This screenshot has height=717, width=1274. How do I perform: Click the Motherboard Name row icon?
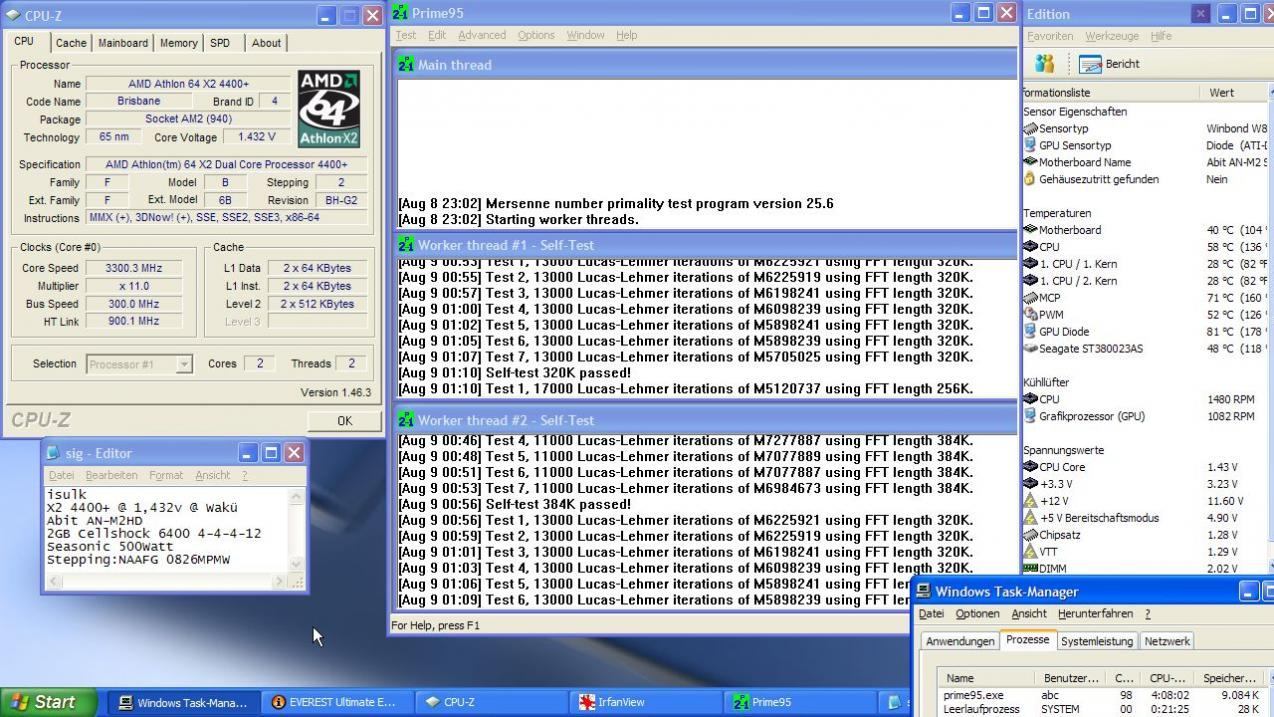coord(1030,162)
